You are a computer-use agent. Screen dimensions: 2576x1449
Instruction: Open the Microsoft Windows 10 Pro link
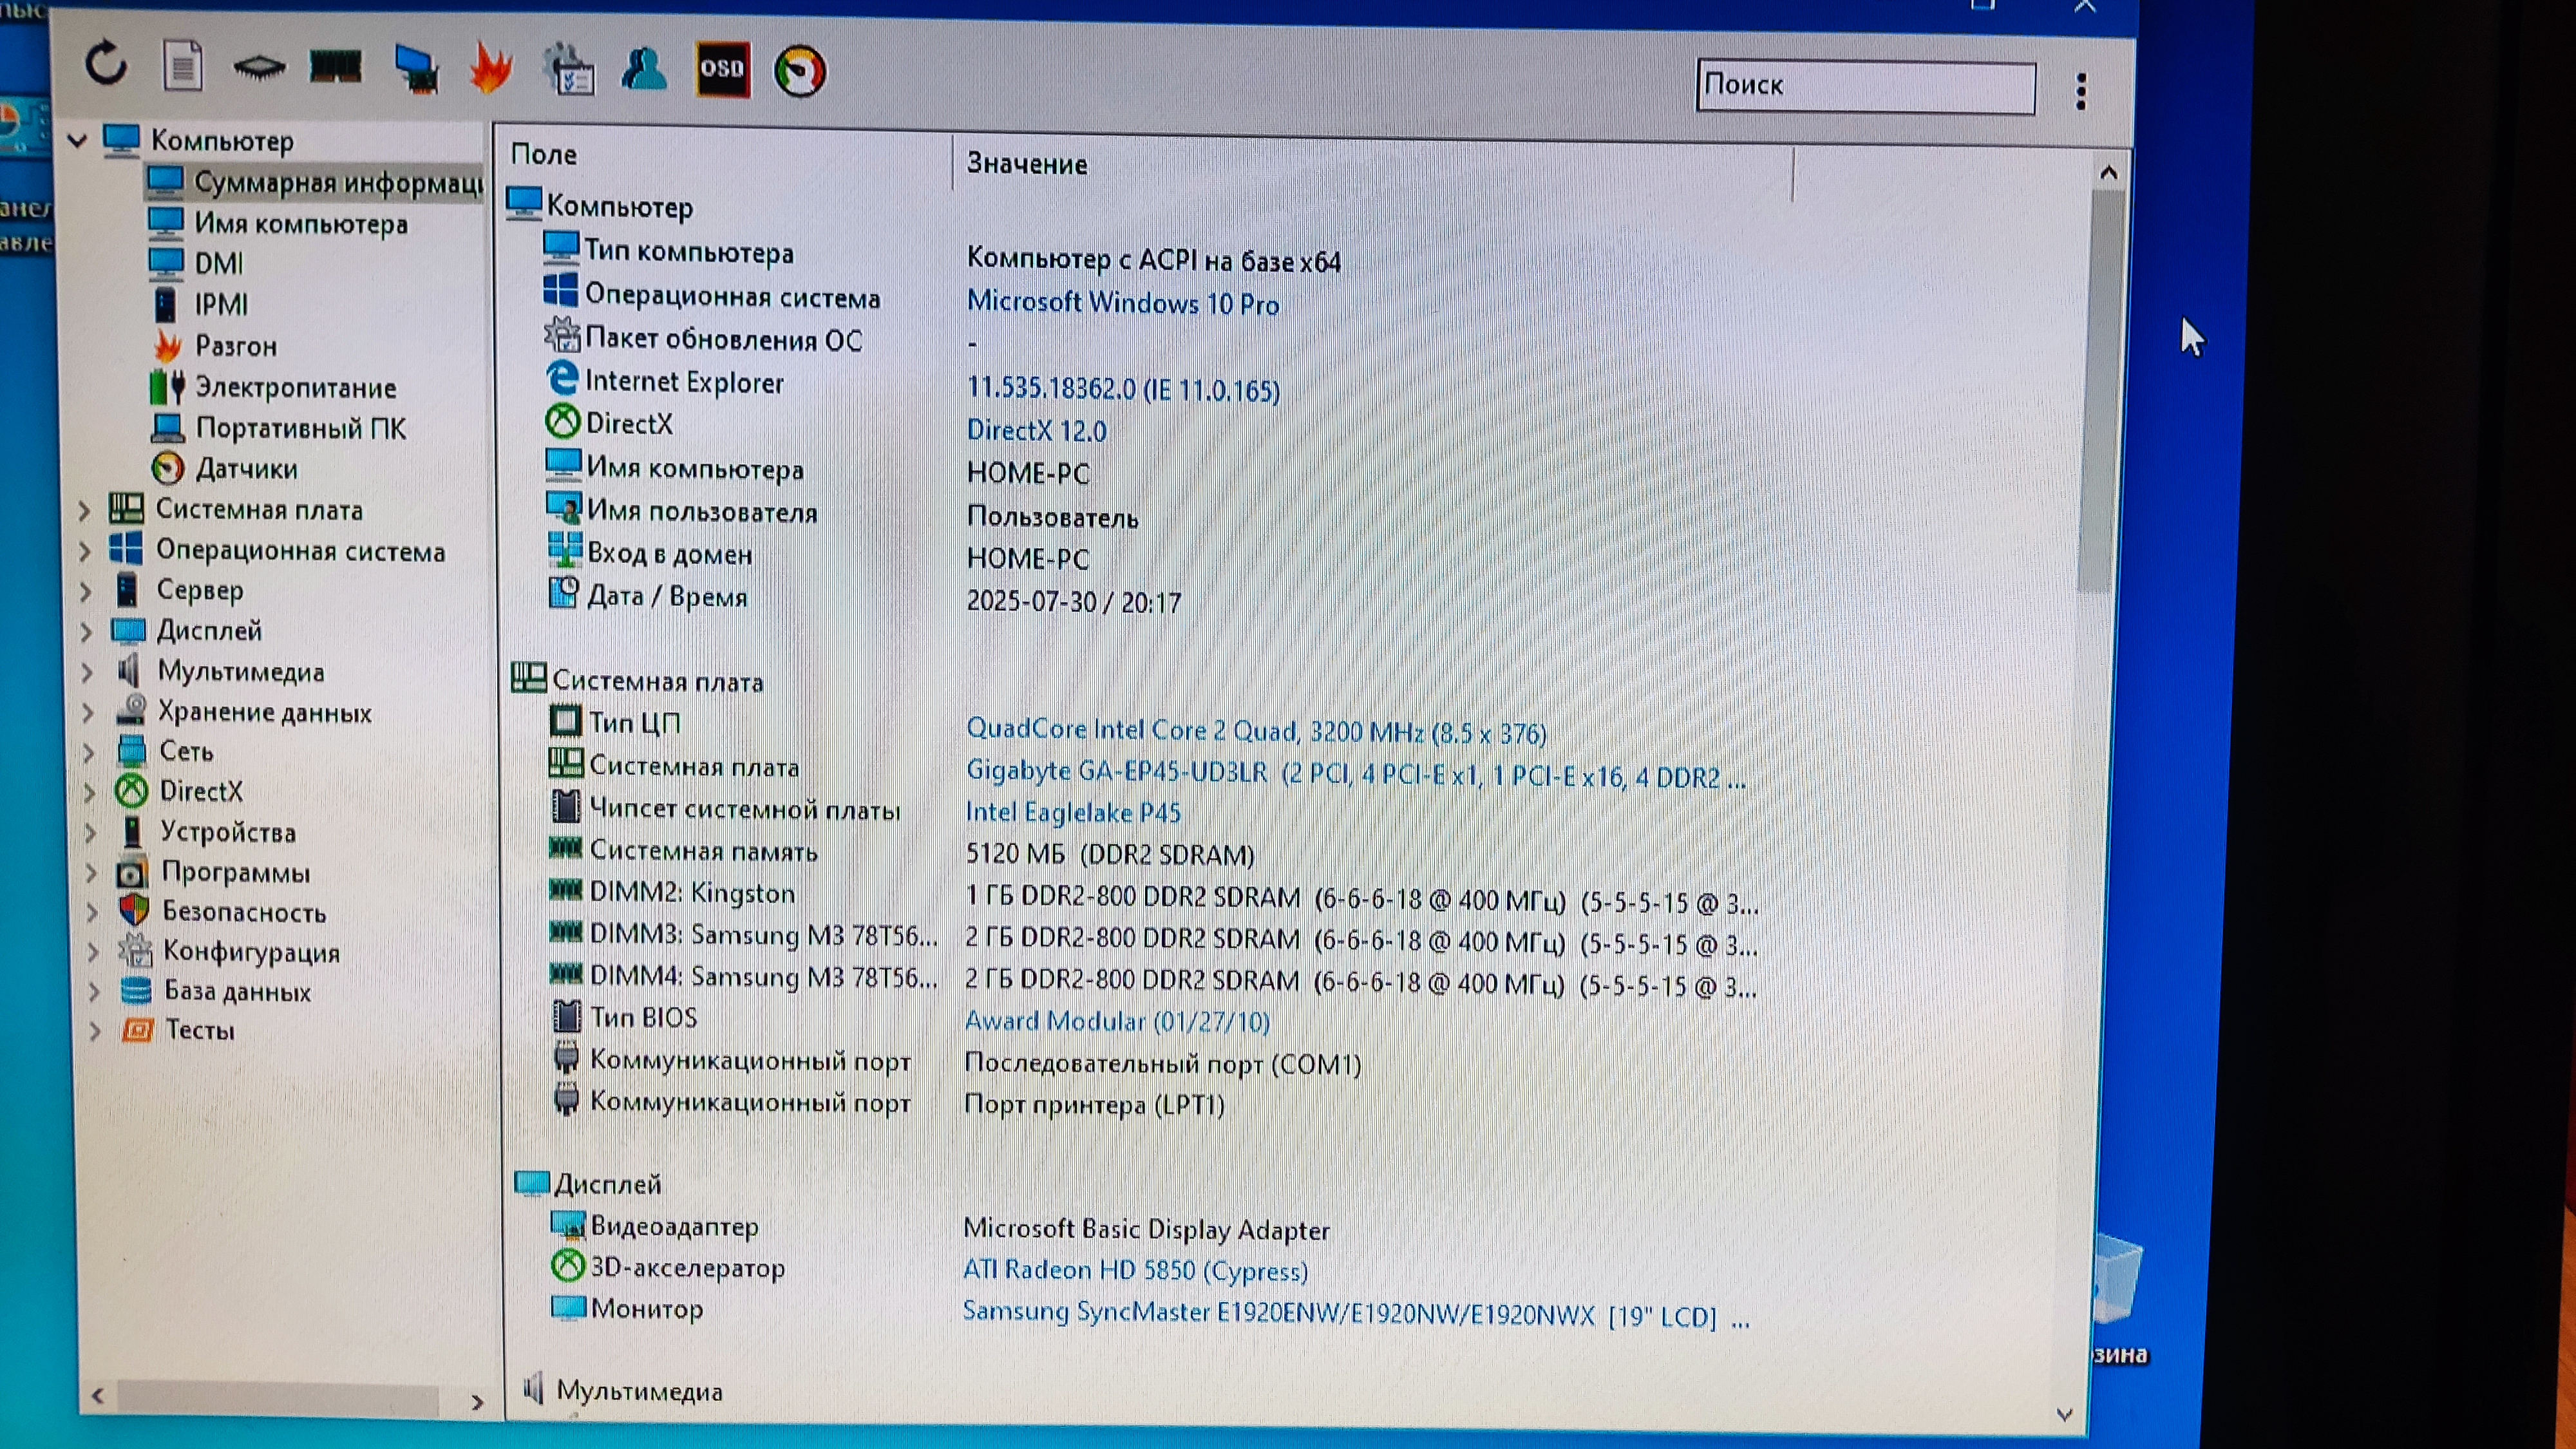click(1122, 303)
